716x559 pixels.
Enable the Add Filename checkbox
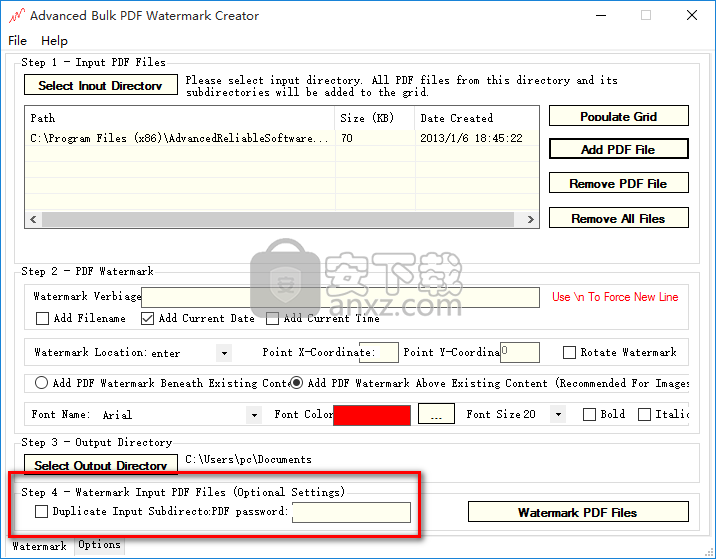pyautogui.click(x=42, y=318)
